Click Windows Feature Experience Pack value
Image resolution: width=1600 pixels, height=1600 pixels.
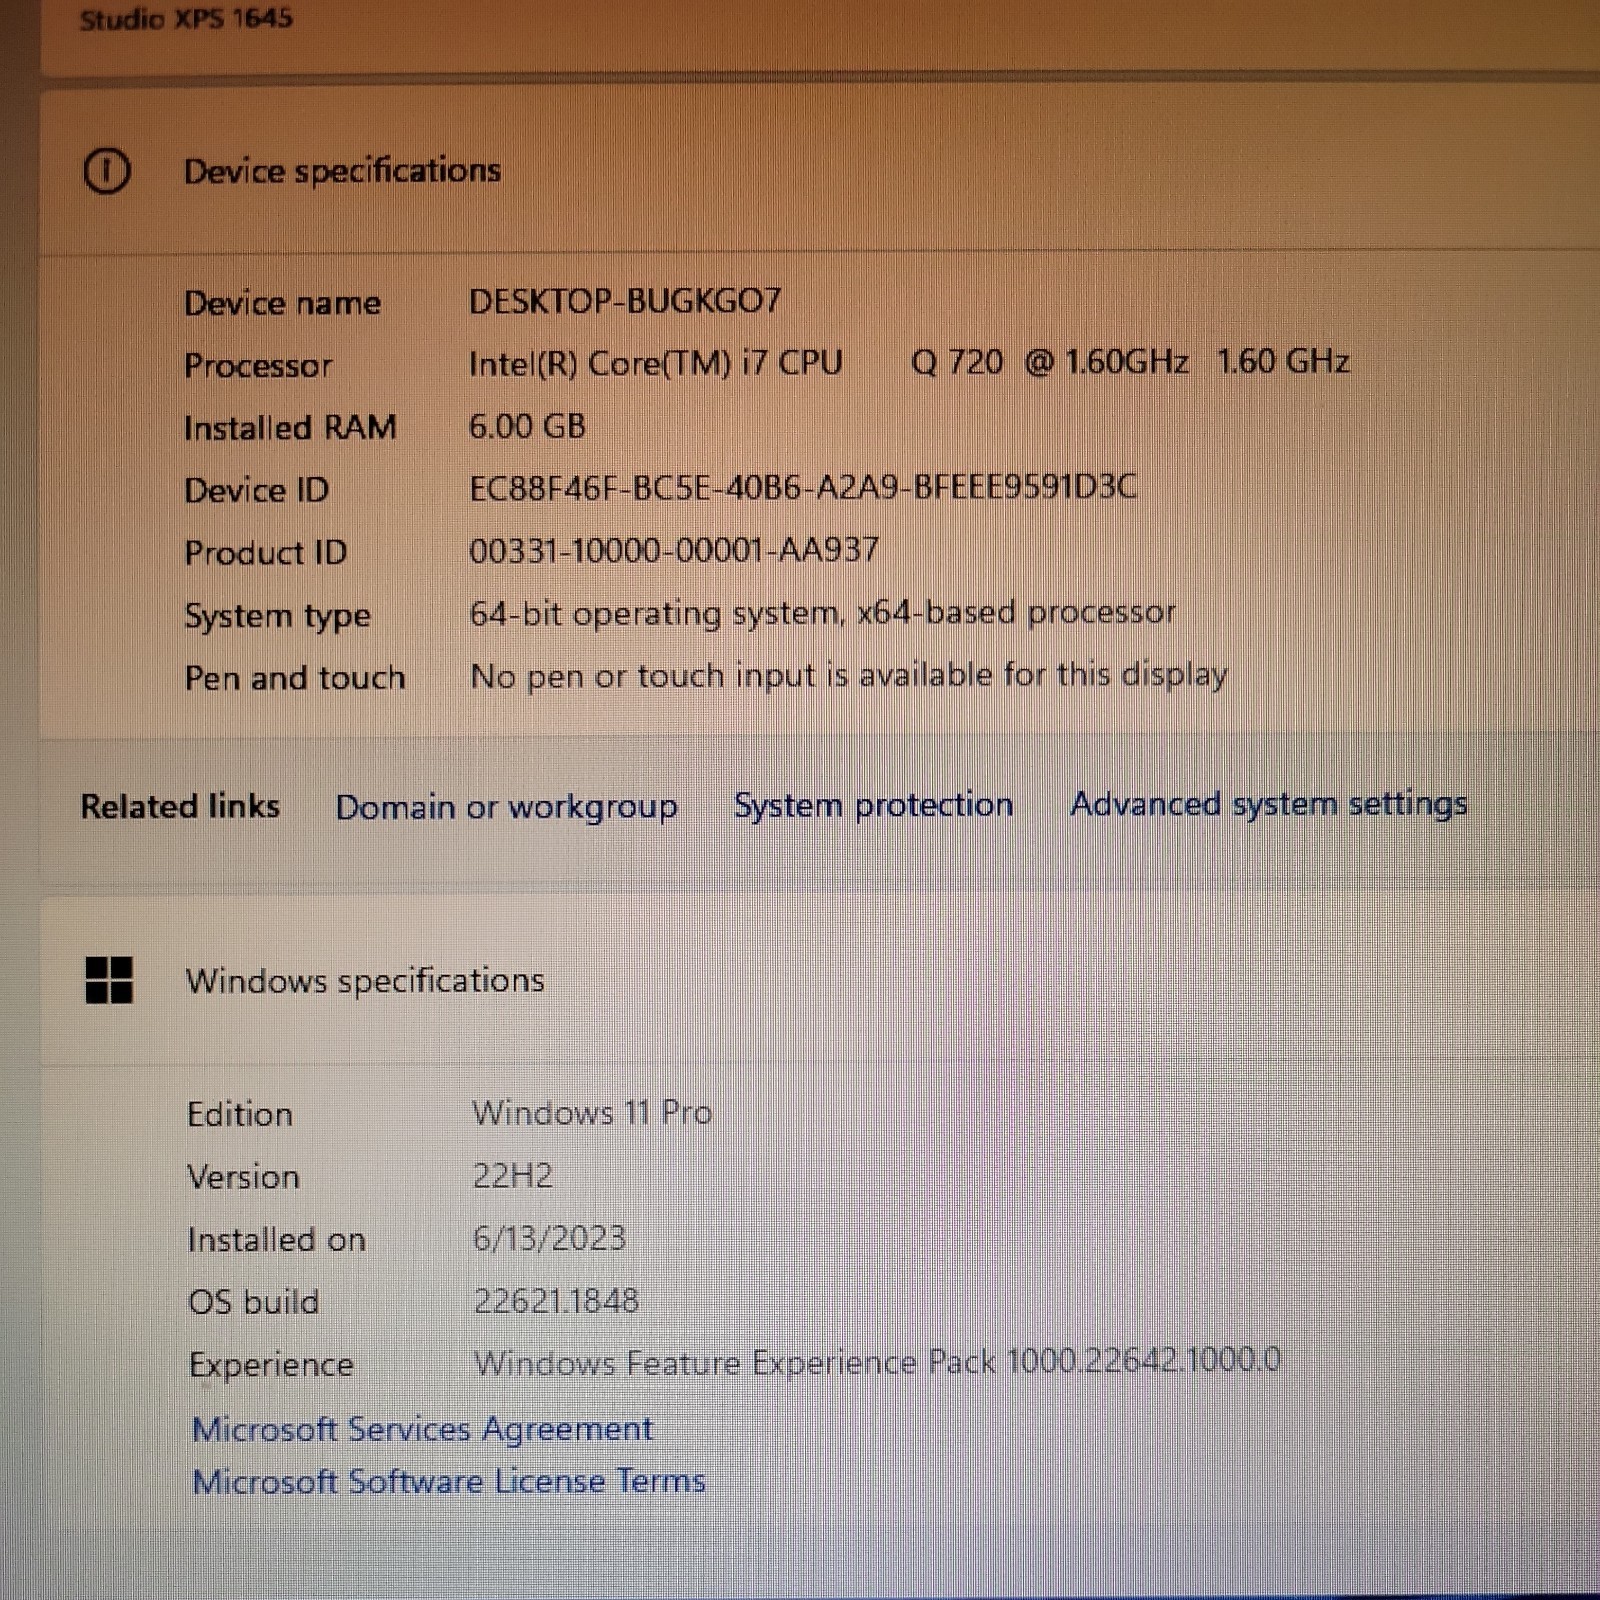(877, 1362)
